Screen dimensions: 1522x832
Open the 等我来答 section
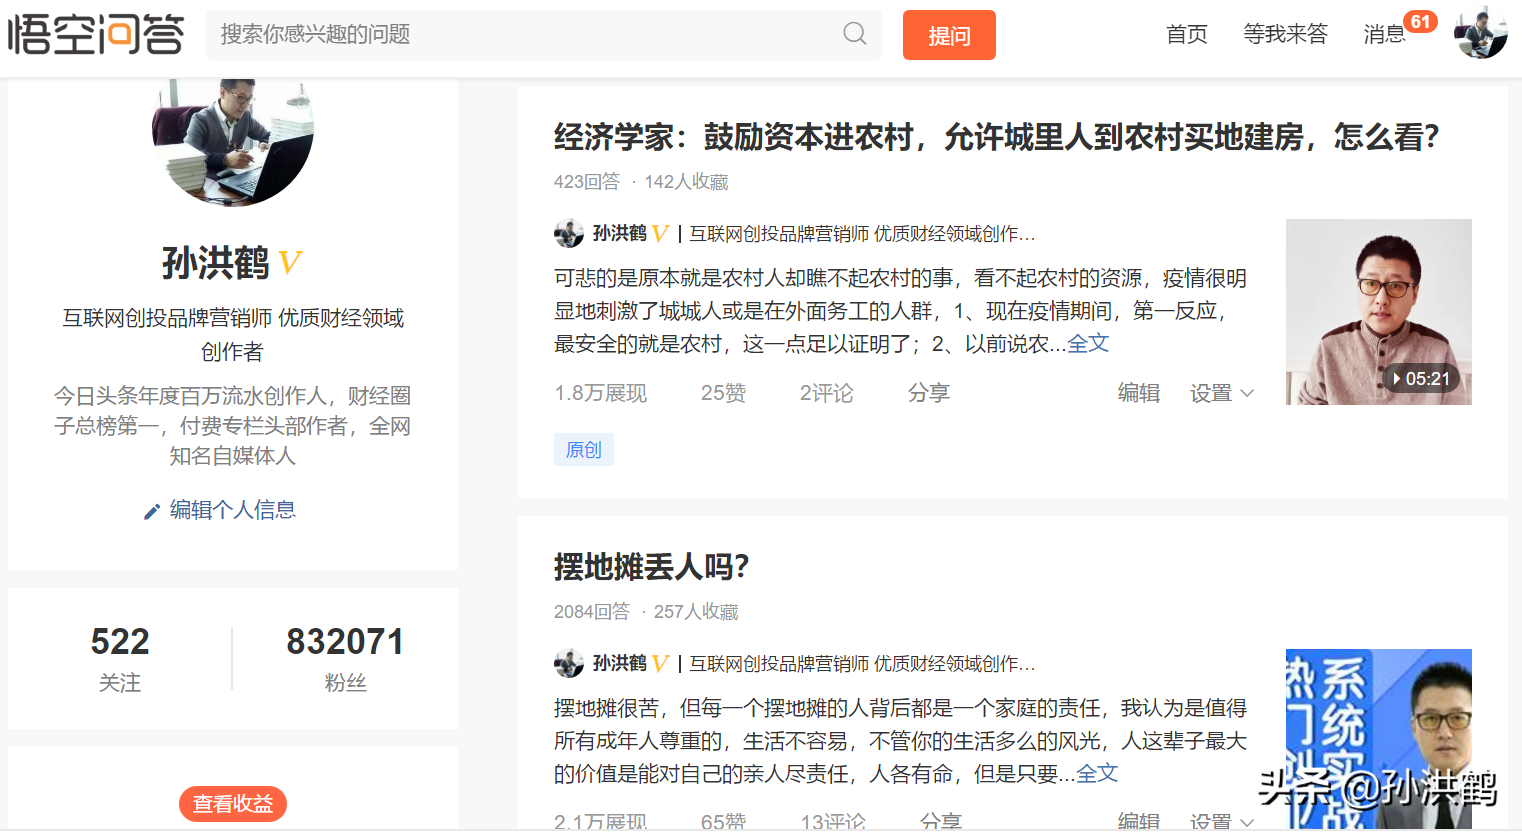coord(1286,33)
